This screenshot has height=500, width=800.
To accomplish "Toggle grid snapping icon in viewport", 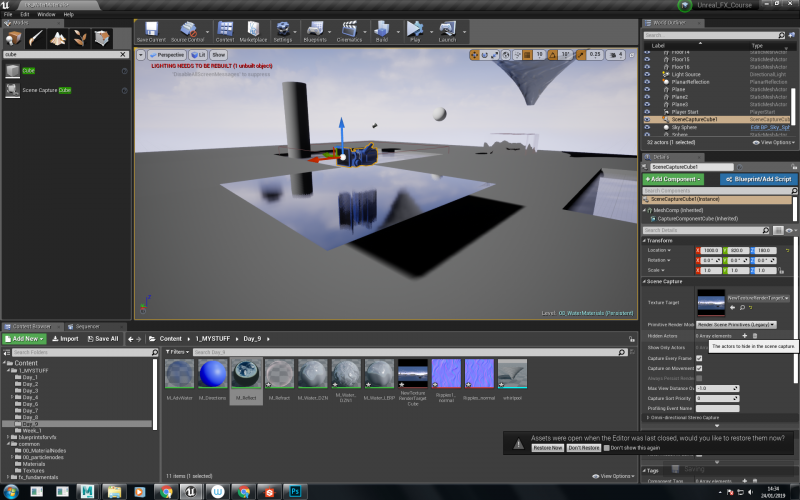I will (528, 55).
